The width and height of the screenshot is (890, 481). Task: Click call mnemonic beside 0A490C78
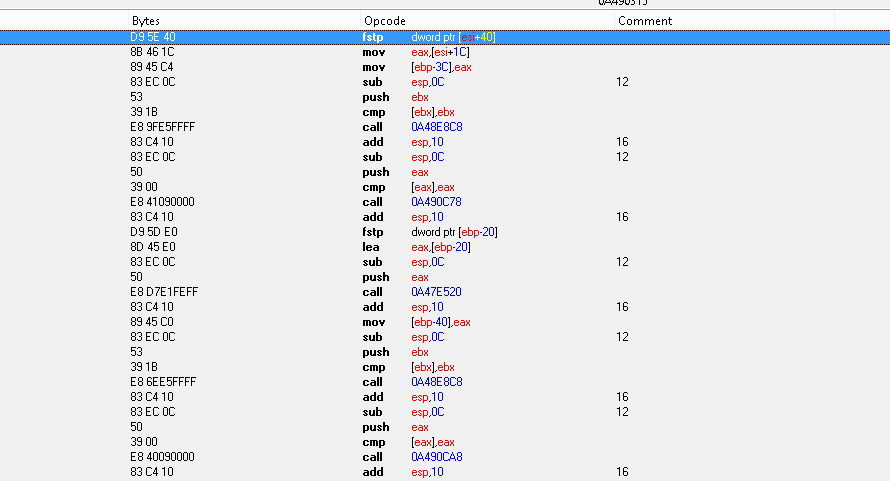pos(372,202)
